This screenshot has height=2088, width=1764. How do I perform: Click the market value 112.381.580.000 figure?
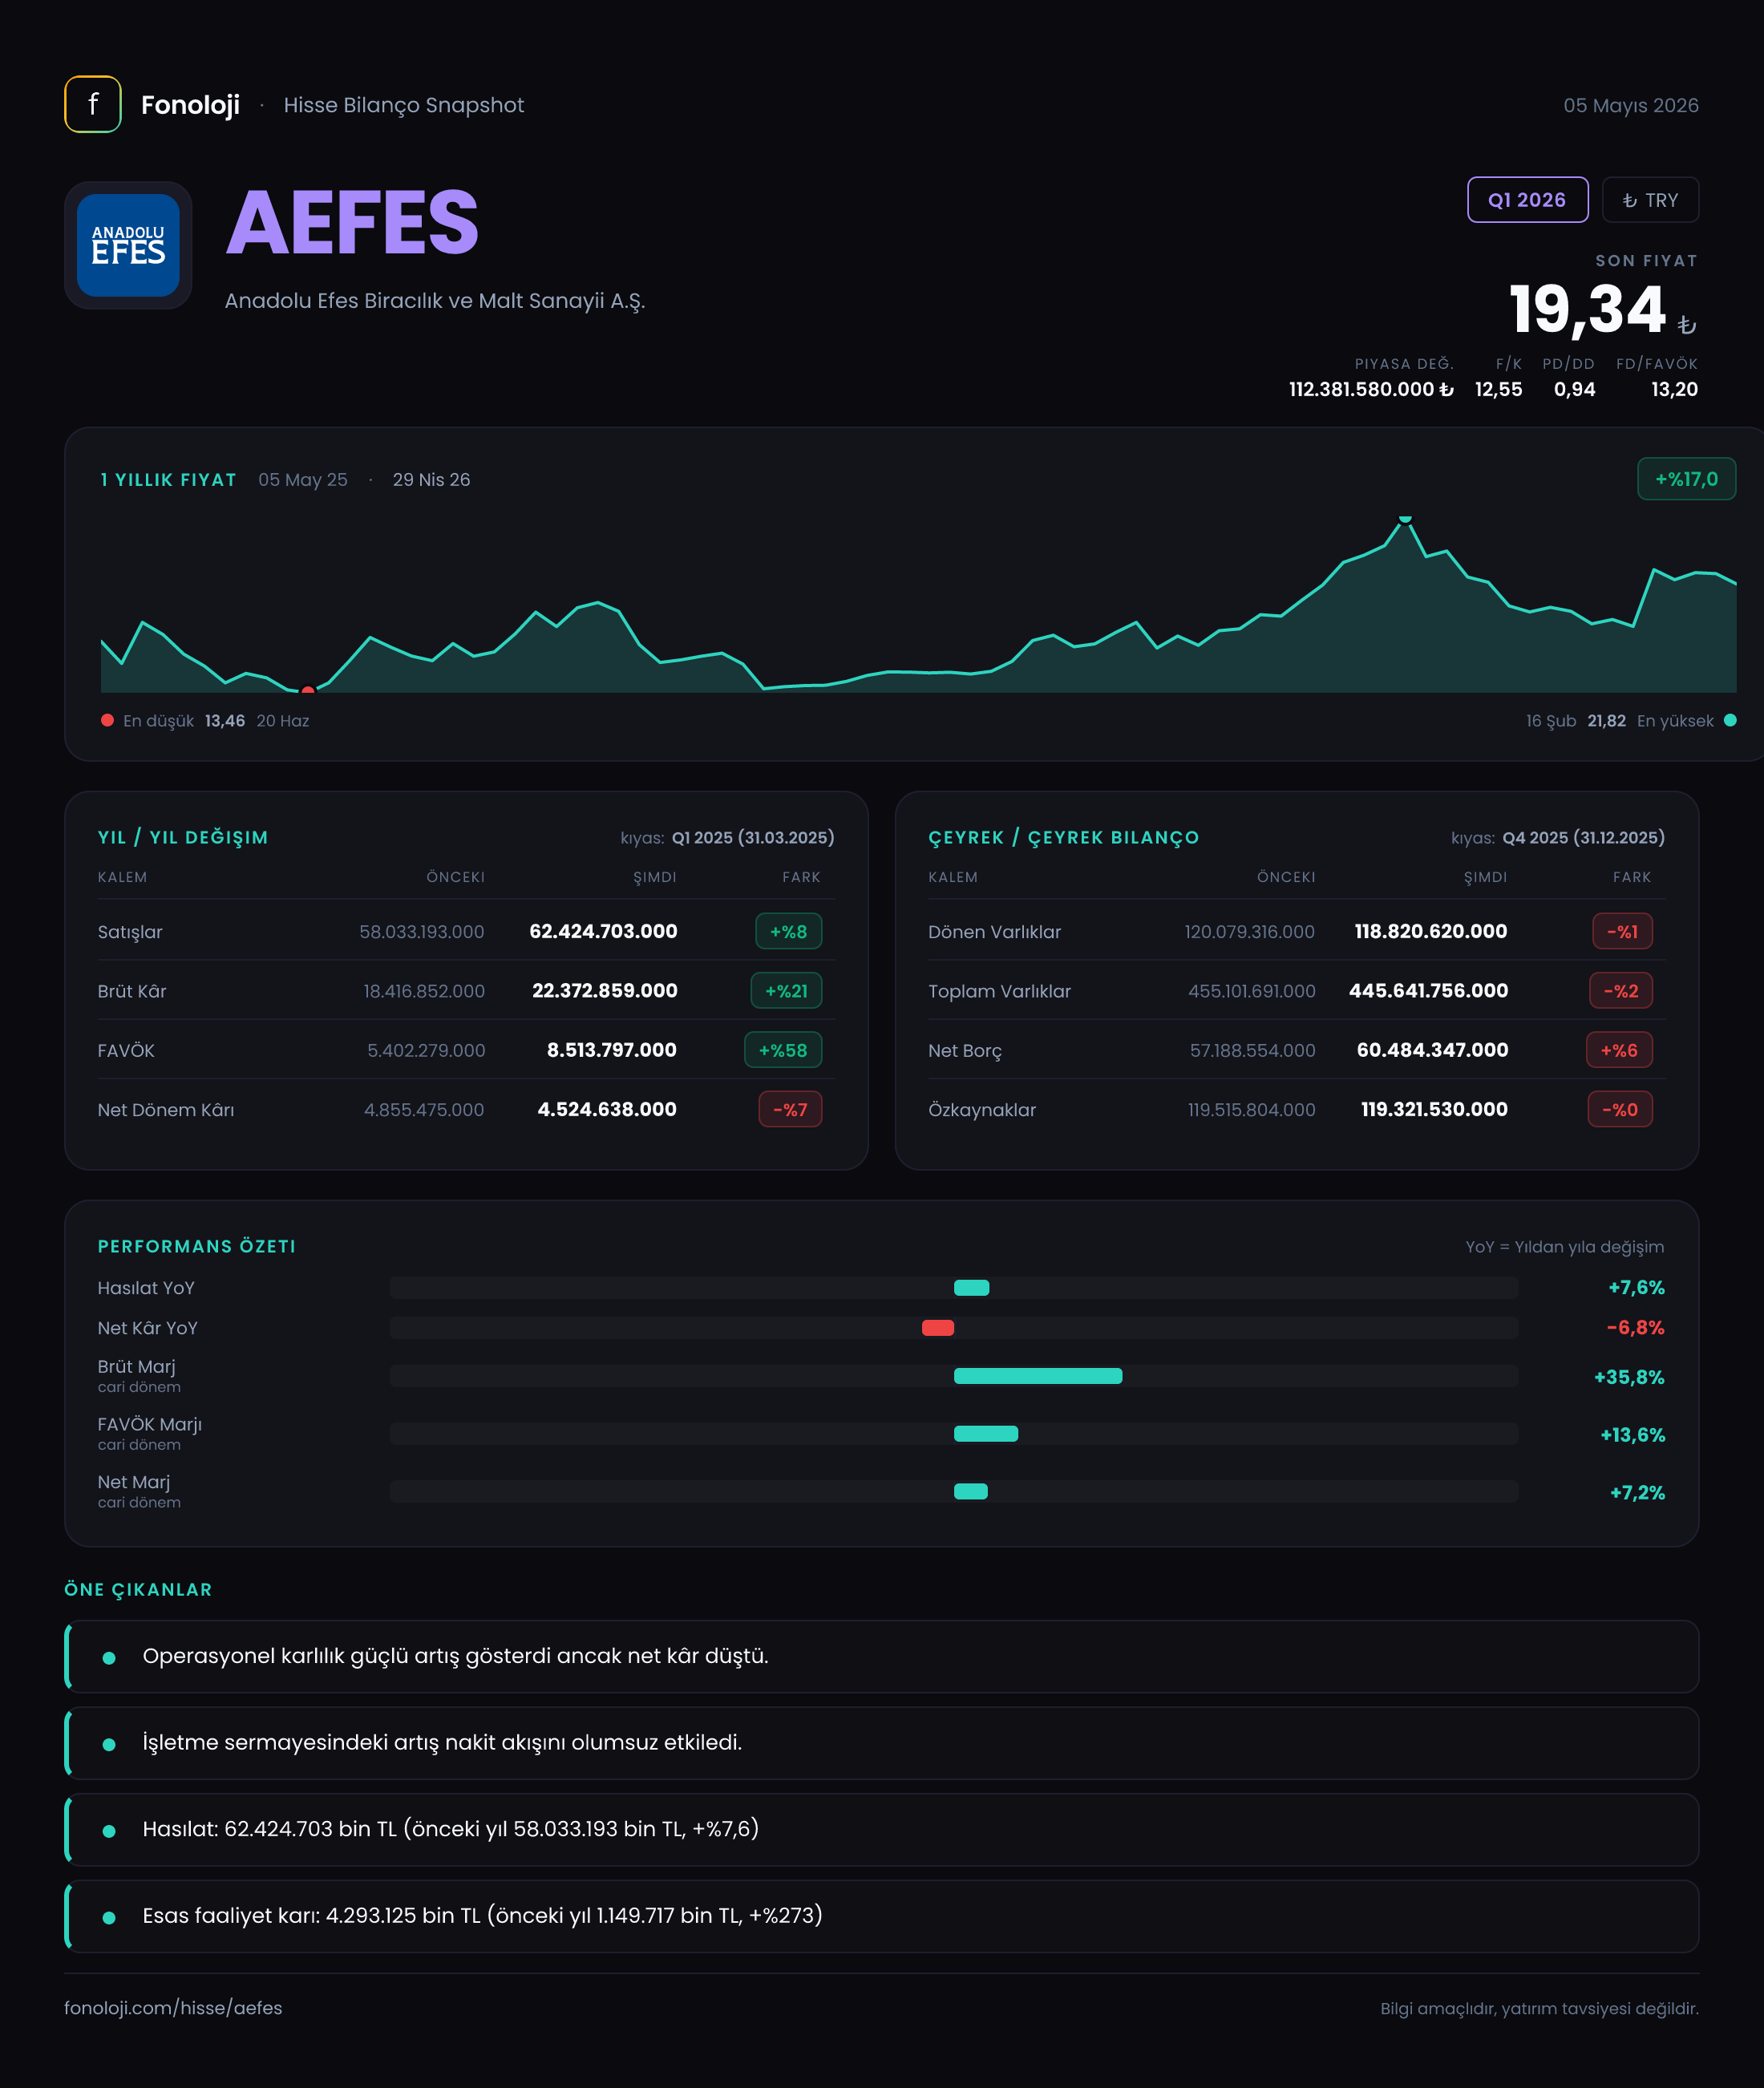(x=1370, y=389)
